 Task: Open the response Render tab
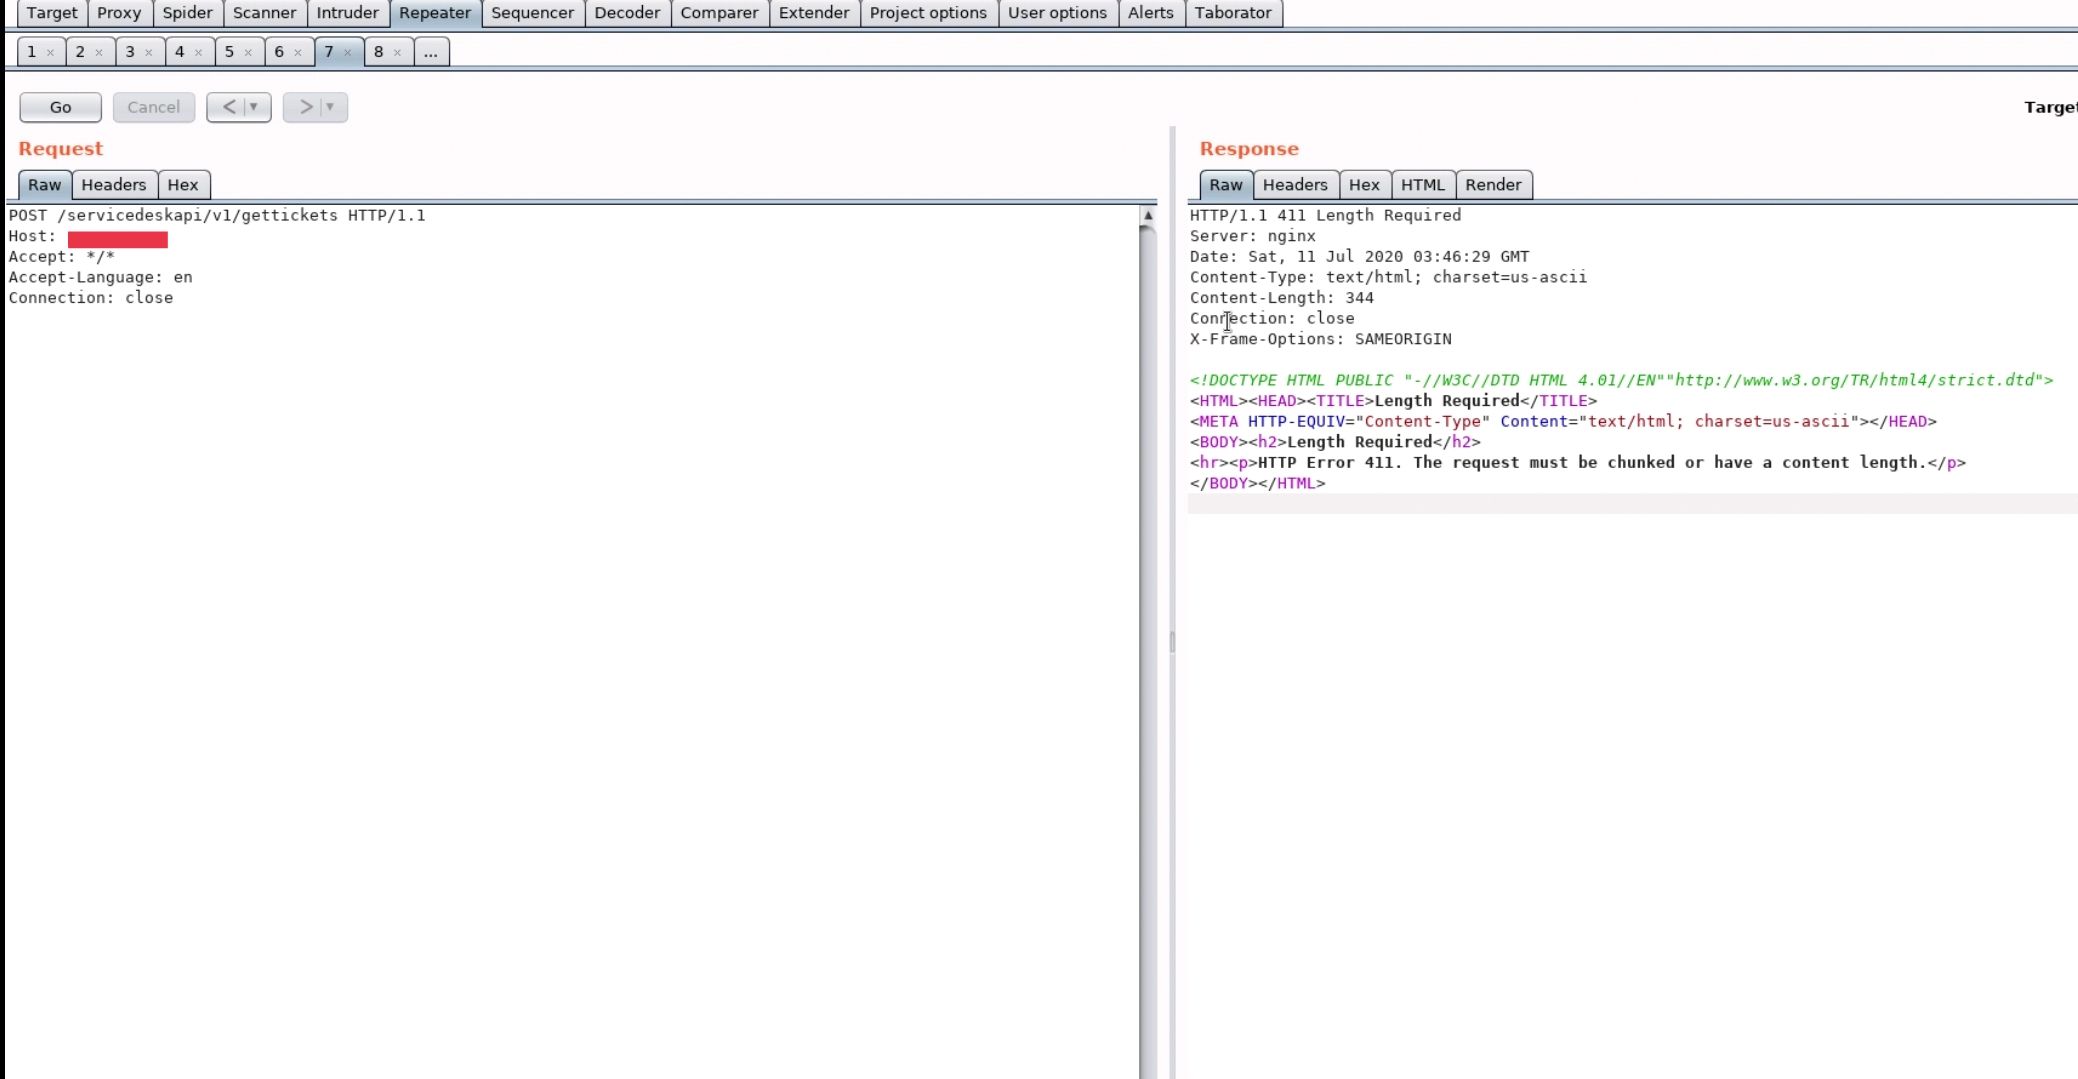tap(1492, 185)
